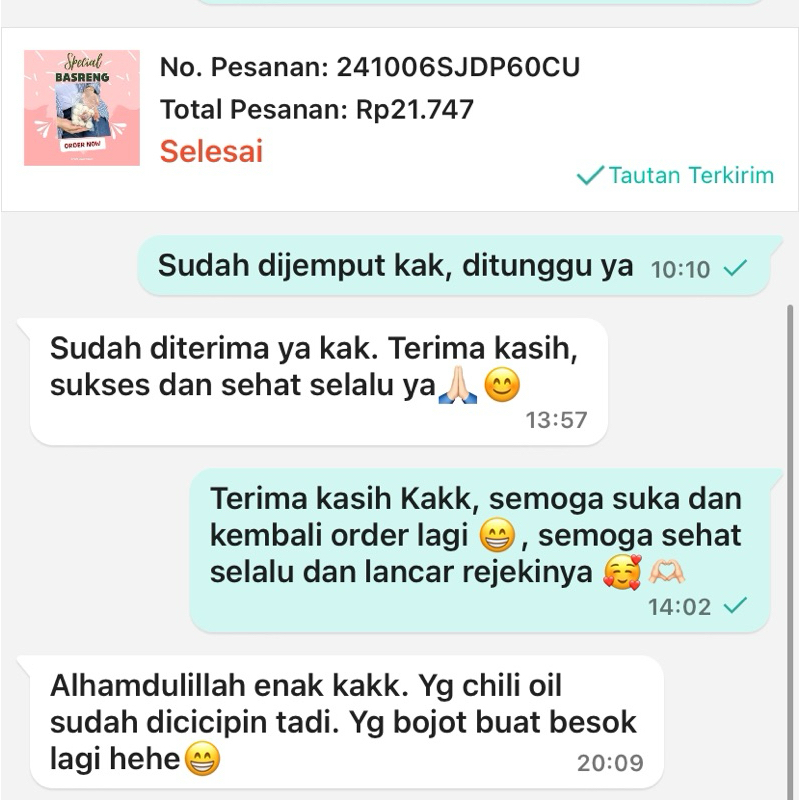Click the 13:57 timestamp

(556, 420)
